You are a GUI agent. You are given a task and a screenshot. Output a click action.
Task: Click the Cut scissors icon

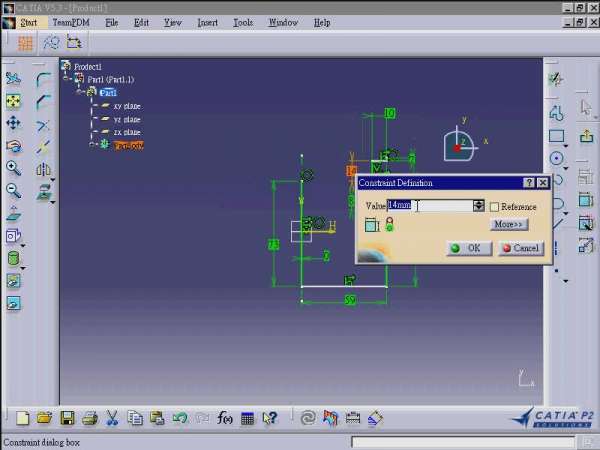point(112,418)
